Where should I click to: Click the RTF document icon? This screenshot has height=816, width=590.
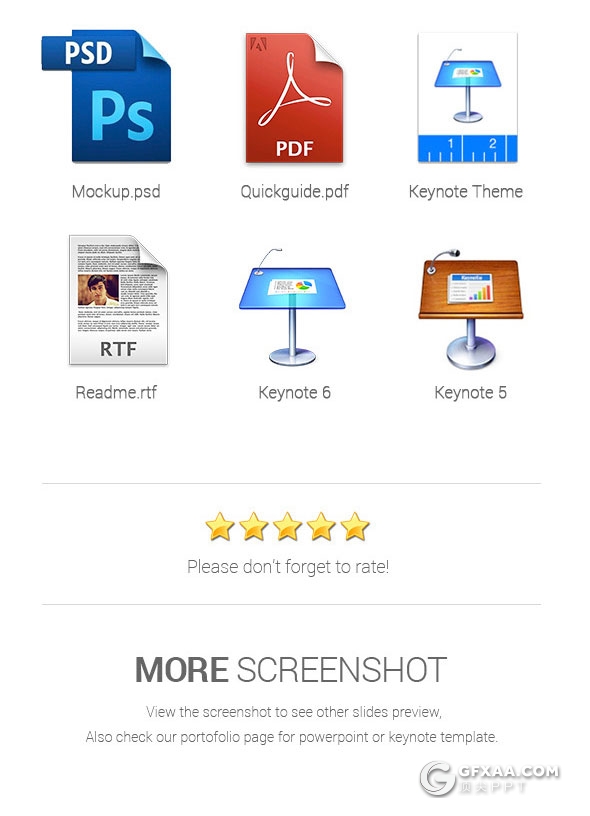click(118, 300)
